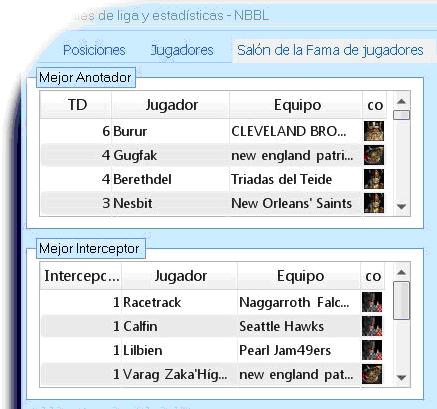Sort Mejor Anotador by Equipo column header
This screenshot has width=437, height=409.
(296, 105)
